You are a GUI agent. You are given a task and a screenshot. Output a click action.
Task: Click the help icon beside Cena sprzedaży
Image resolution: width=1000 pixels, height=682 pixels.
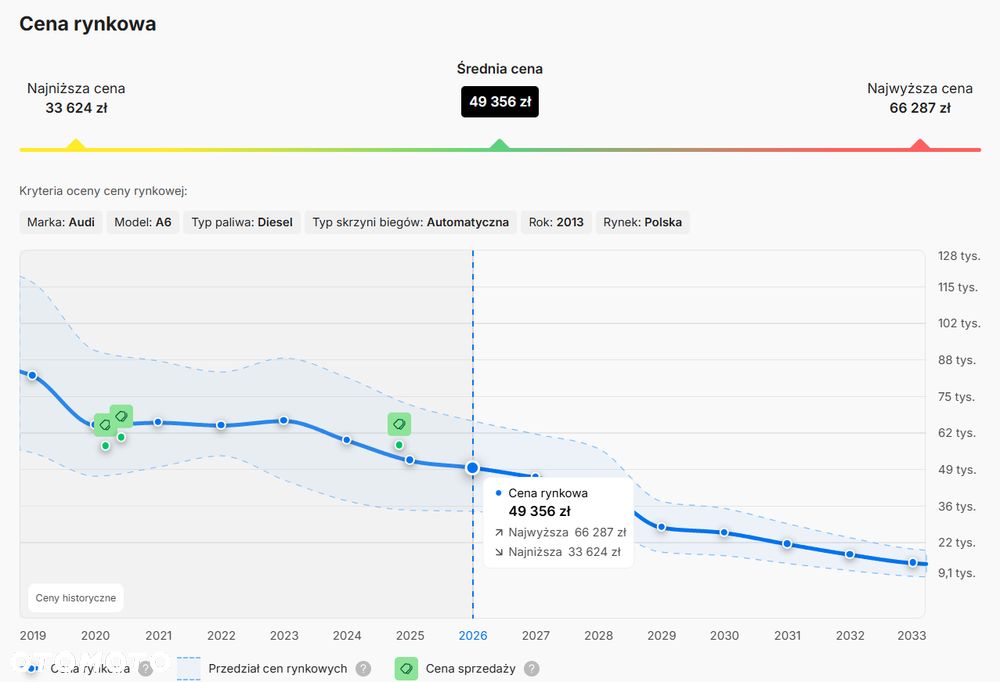(532, 669)
